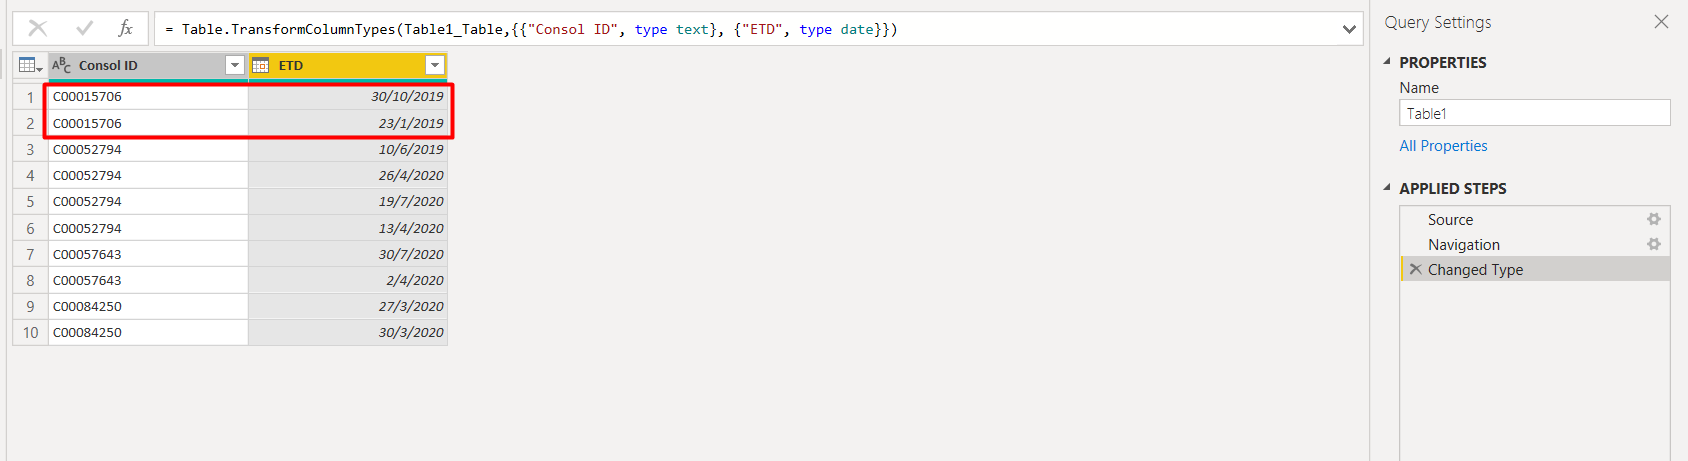Click the C00052794 cell in row 3
This screenshot has width=1688, height=461.
coord(148,149)
